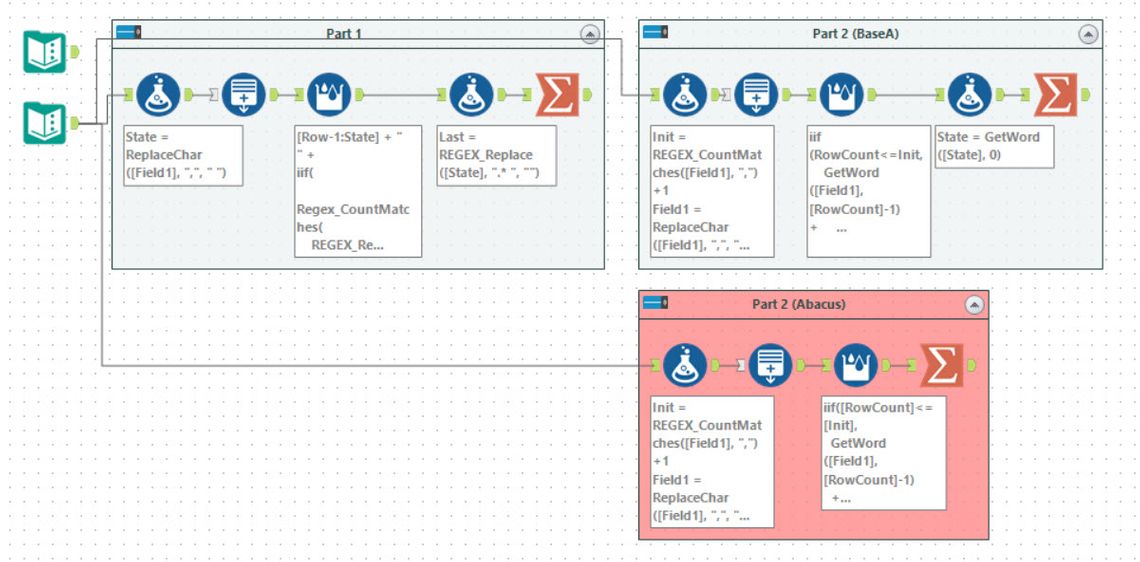
Task: Select the Text Input tool connected to Part 1
Action: click(x=45, y=124)
